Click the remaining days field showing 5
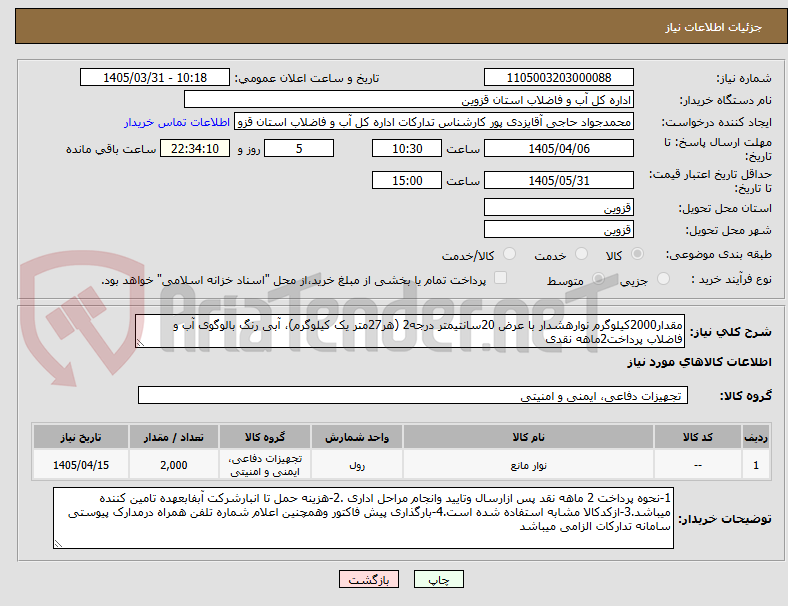 point(299,148)
